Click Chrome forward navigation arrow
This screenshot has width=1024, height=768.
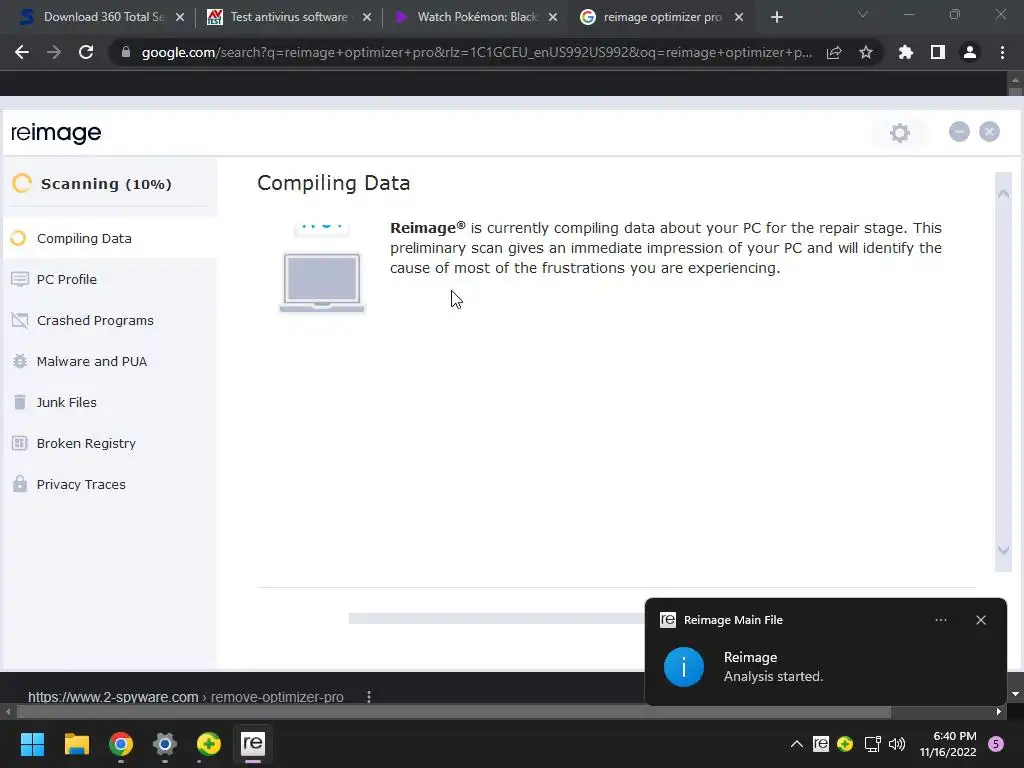click(54, 52)
